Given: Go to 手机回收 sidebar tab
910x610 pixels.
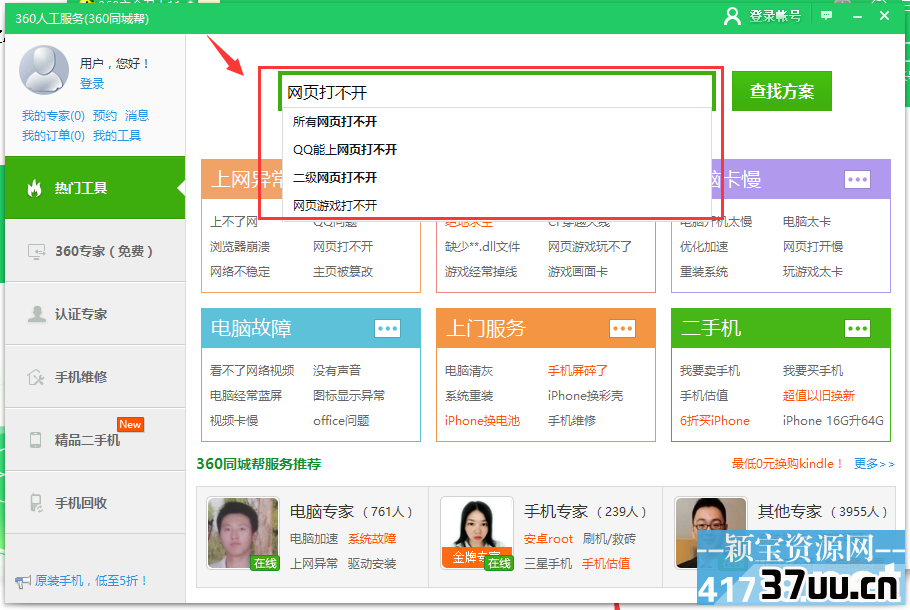Looking at the screenshot, I should [95, 503].
